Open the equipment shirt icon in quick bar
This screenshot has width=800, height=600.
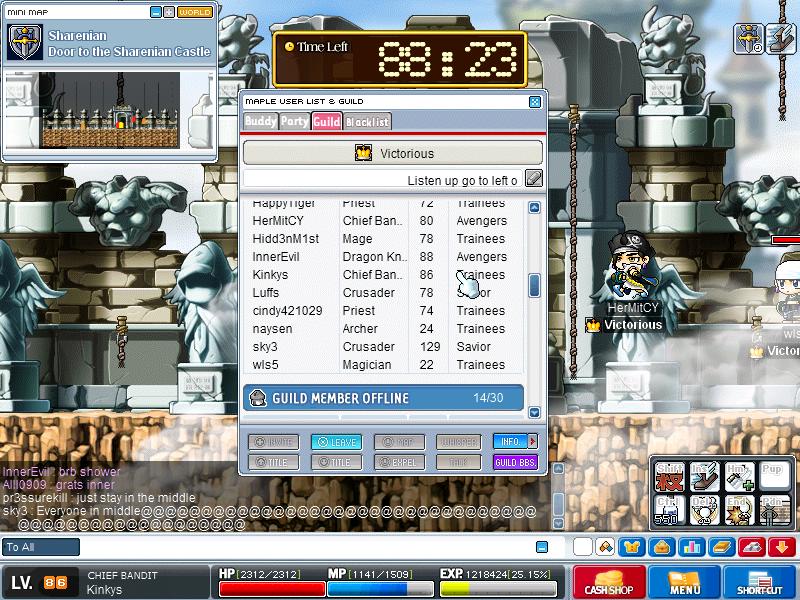point(632,547)
